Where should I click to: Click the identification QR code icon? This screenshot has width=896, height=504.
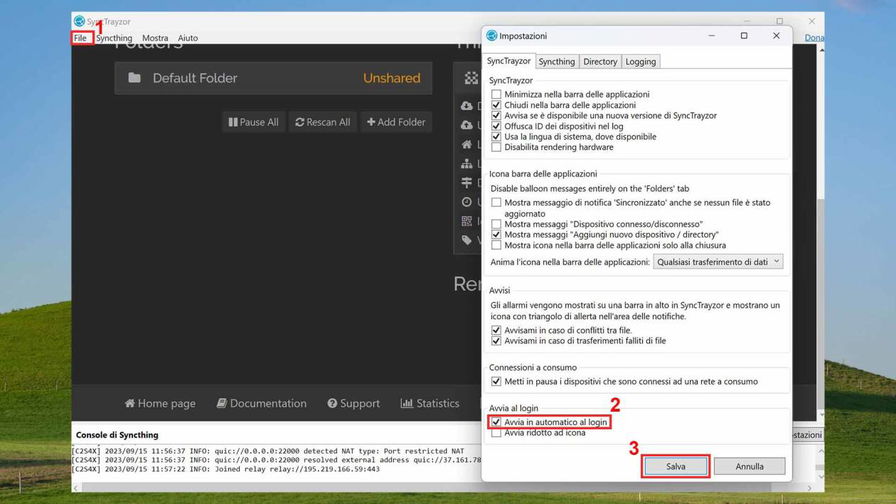click(x=467, y=221)
